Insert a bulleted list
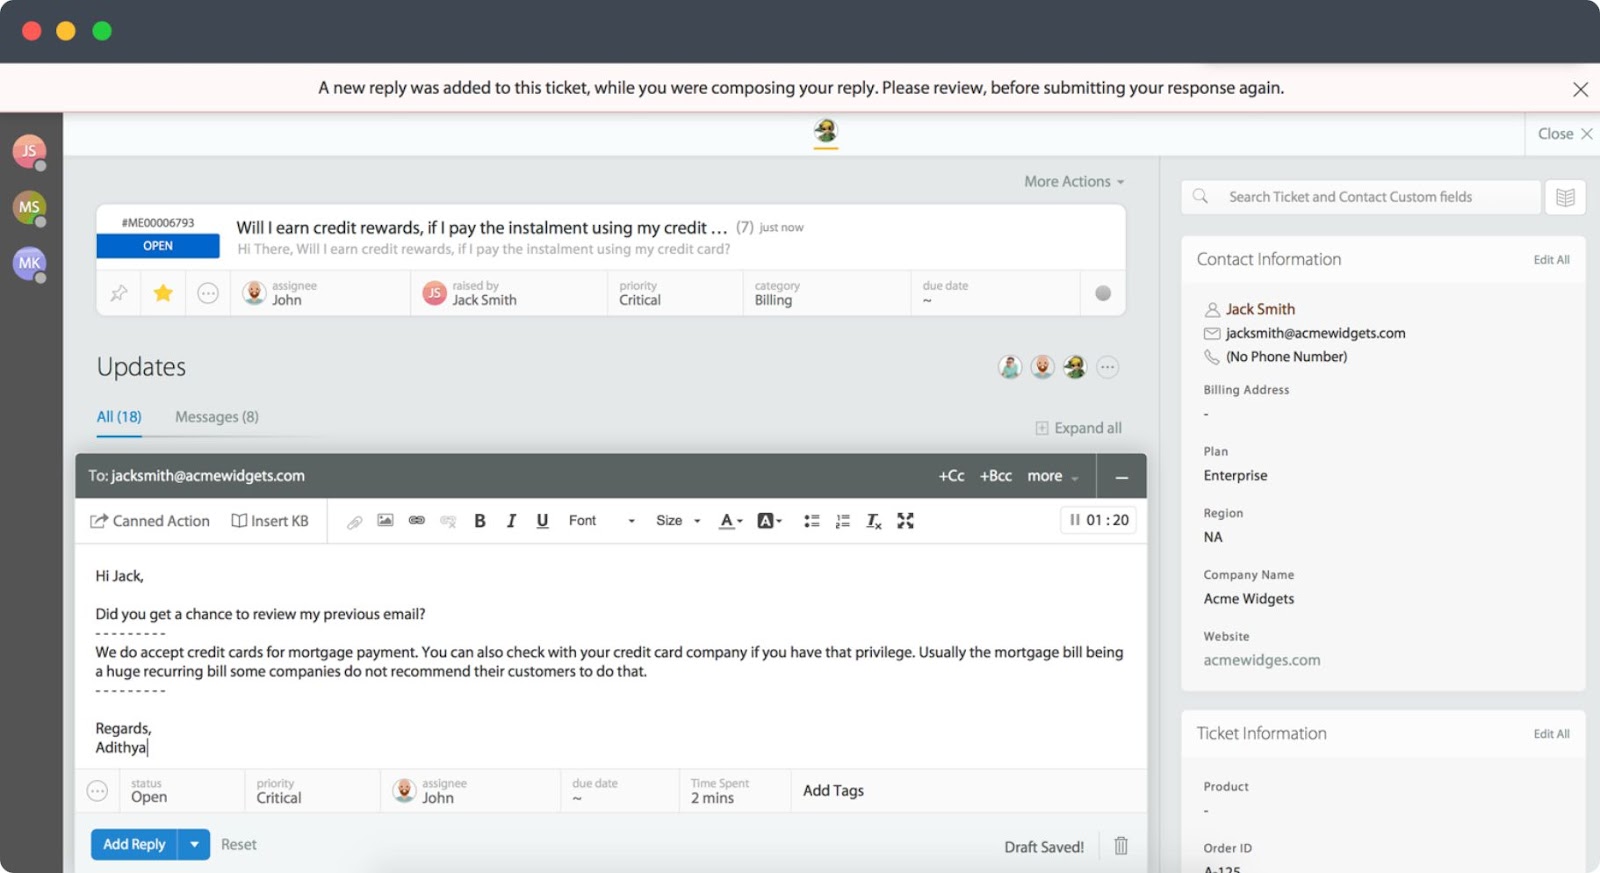Viewport: 1600px width, 873px height. pyautogui.click(x=812, y=521)
